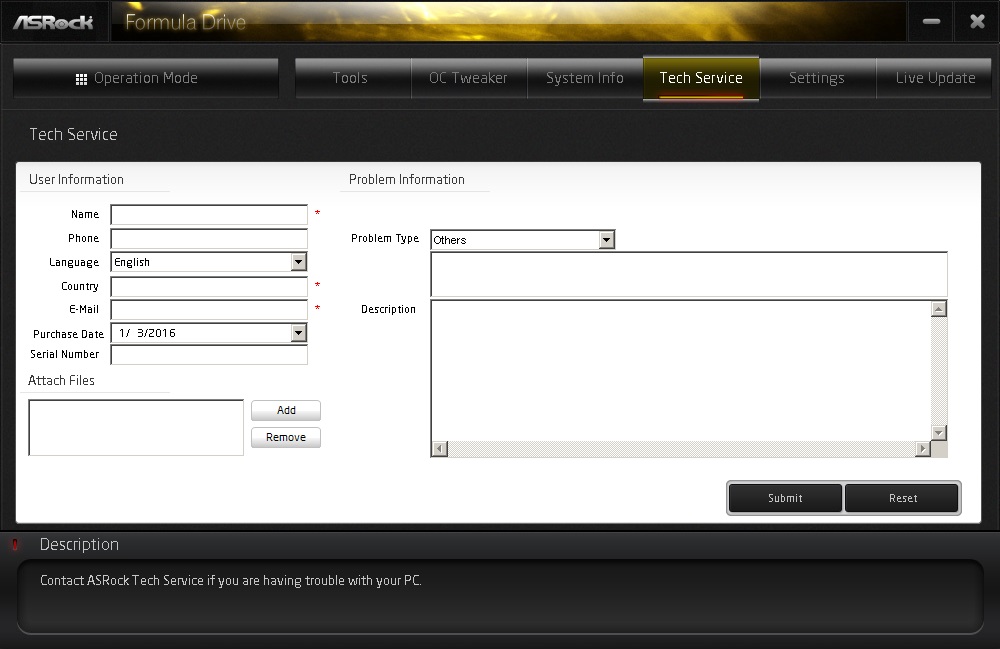Click the Serial Number field
Image resolution: width=1000 pixels, height=649 pixels.
click(x=209, y=354)
